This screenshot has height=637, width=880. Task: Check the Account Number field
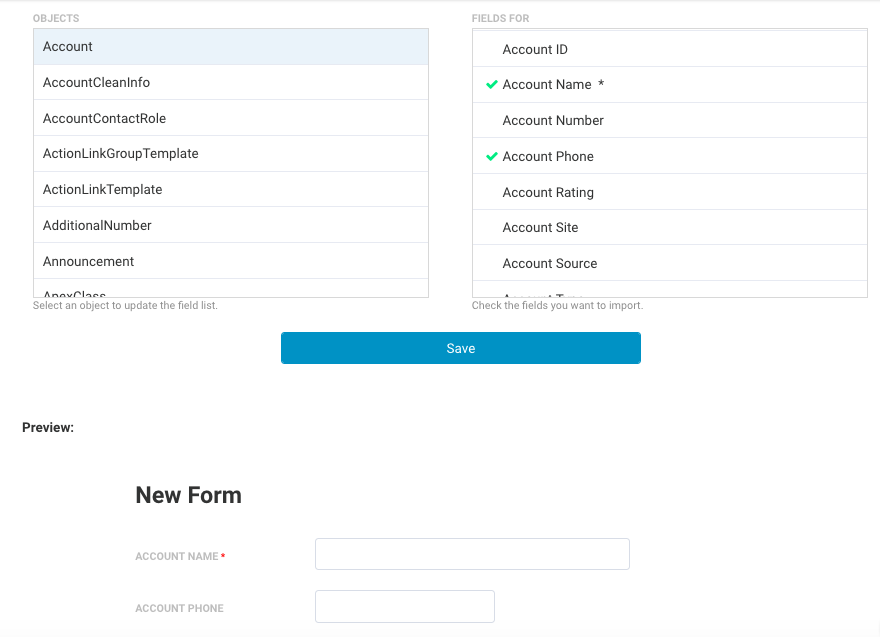click(670, 120)
